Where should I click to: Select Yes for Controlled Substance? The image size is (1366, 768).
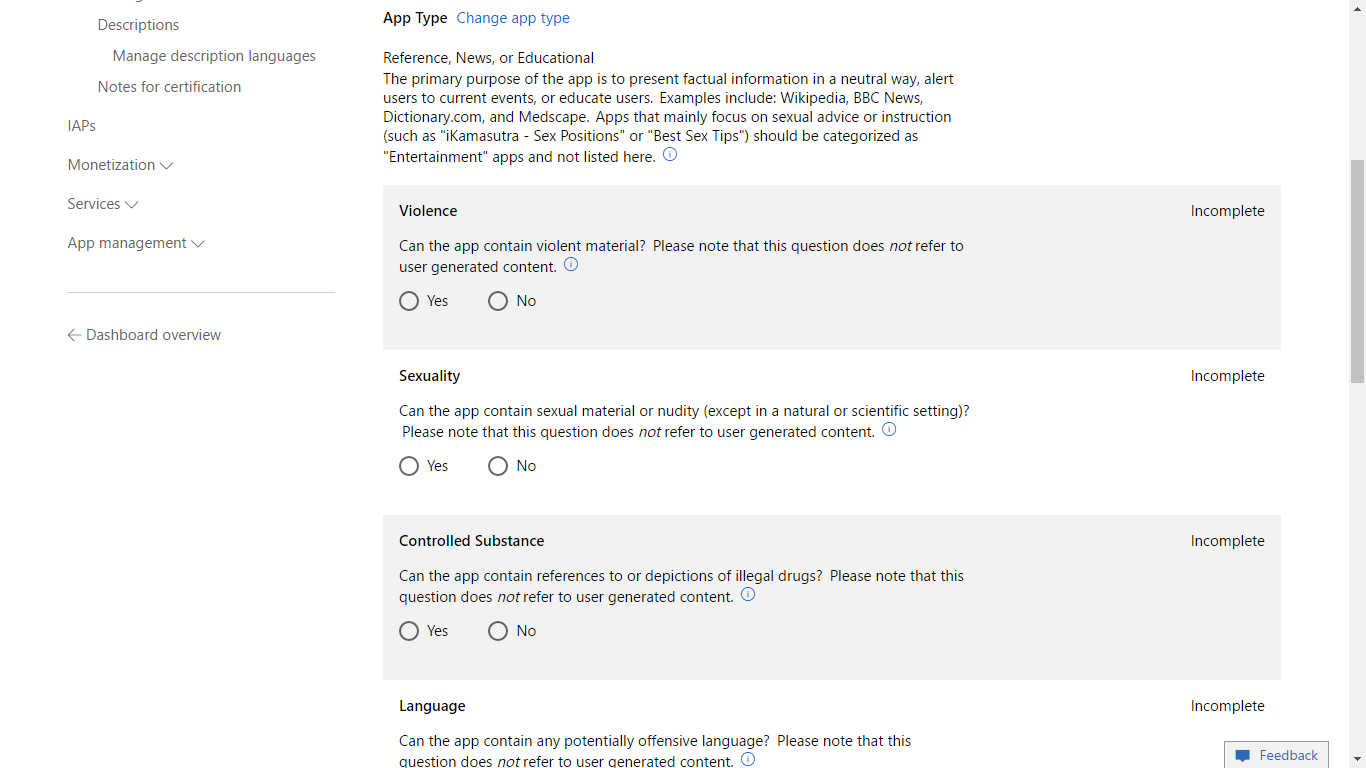pyautogui.click(x=409, y=631)
